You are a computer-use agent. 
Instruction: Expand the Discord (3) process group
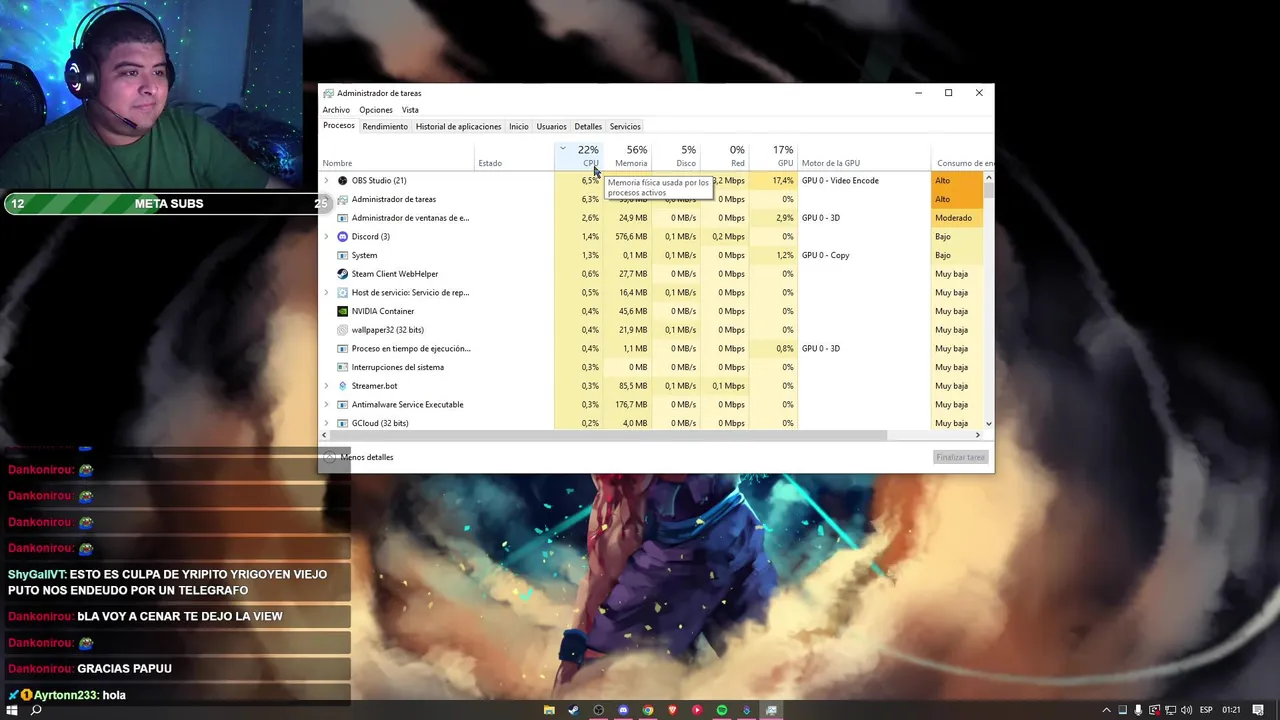(326, 237)
